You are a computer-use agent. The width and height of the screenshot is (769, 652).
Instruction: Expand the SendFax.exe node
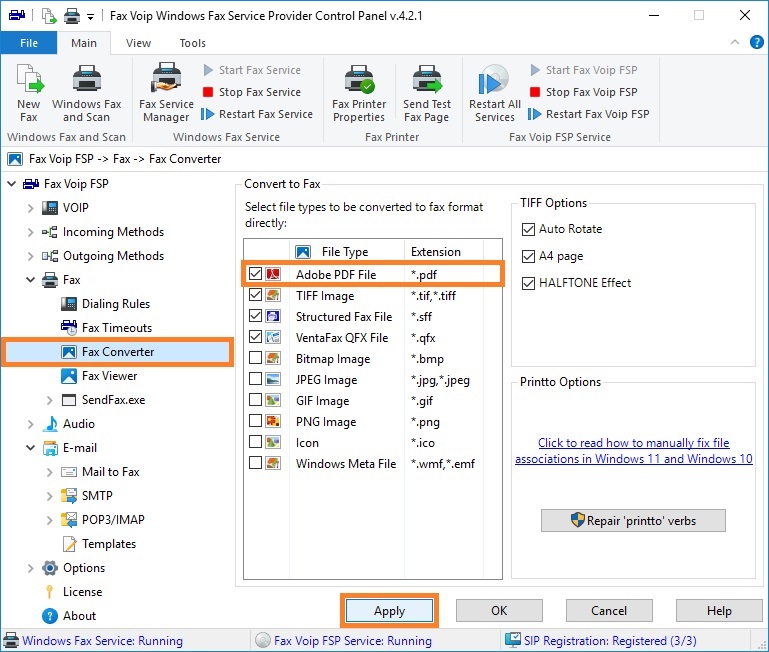50,400
